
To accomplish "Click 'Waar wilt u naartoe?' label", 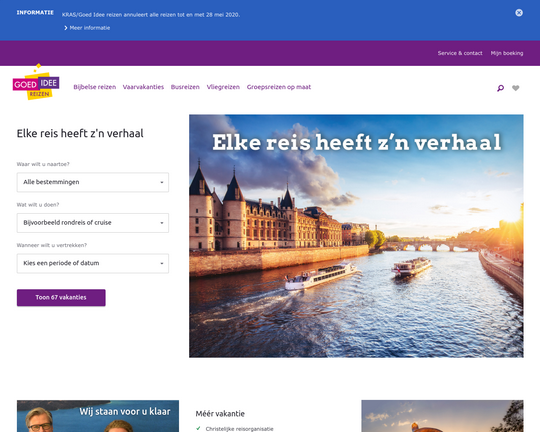I will point(43,164).
